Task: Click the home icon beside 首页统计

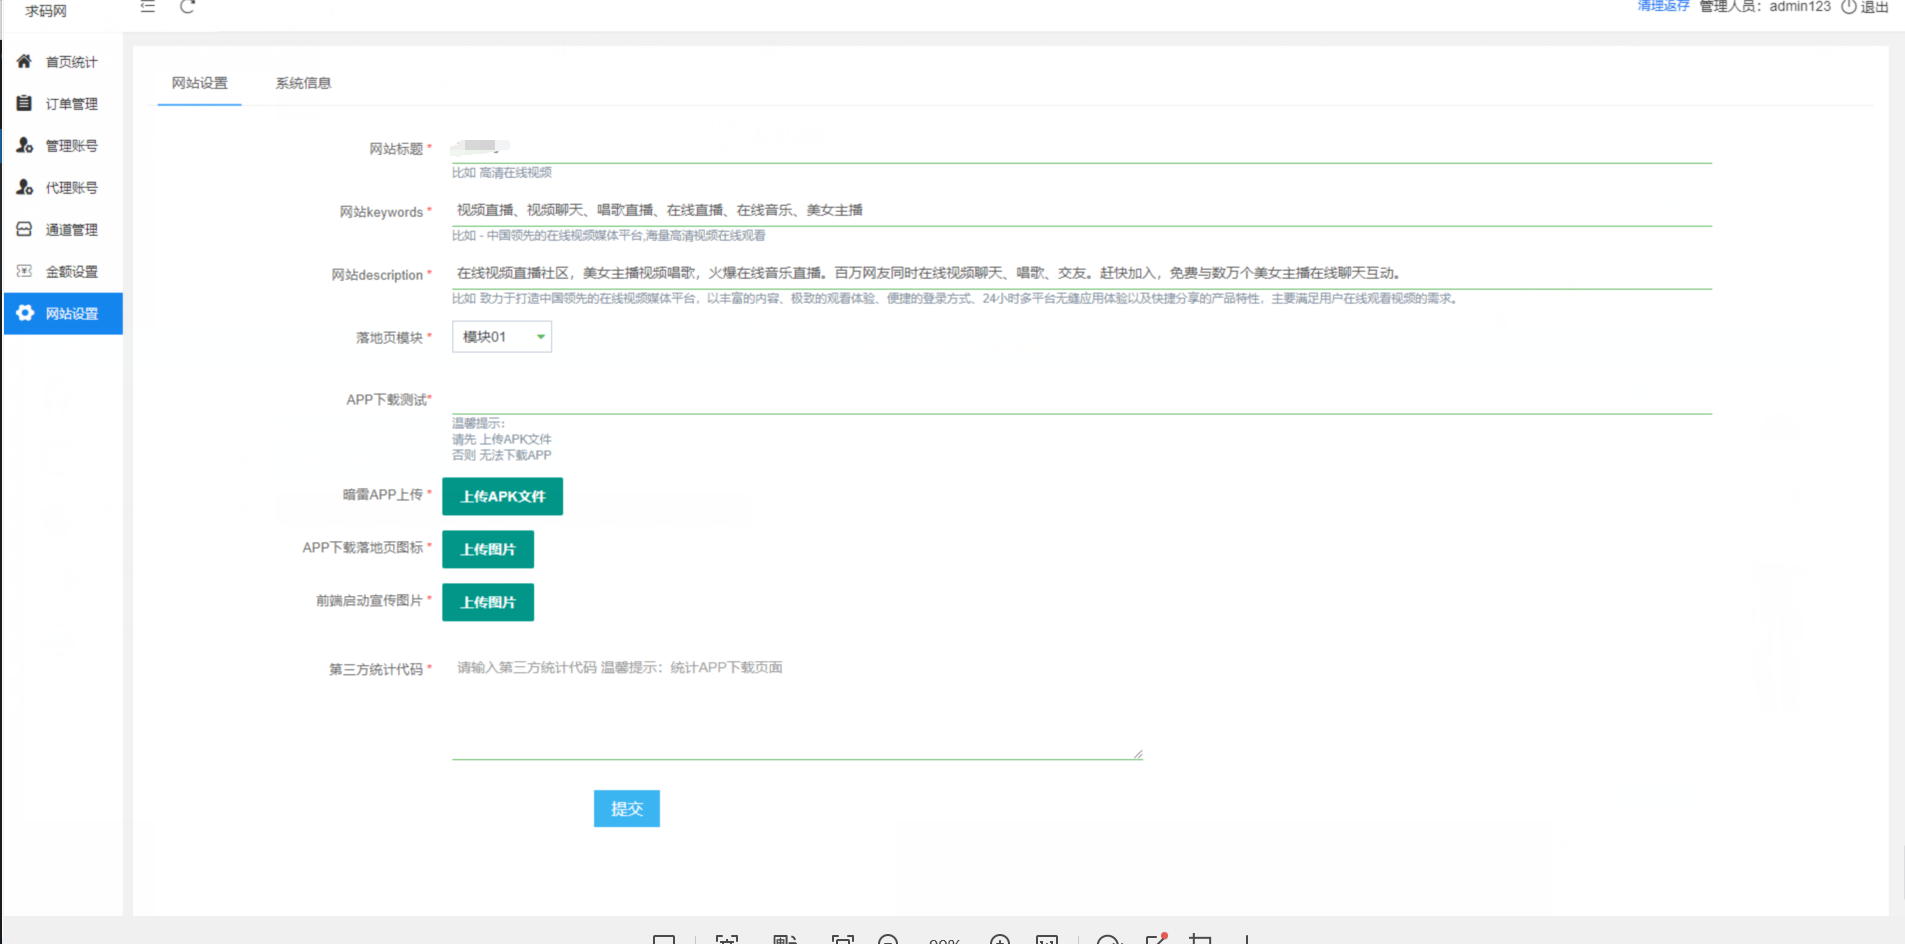Action: (24, 61)
